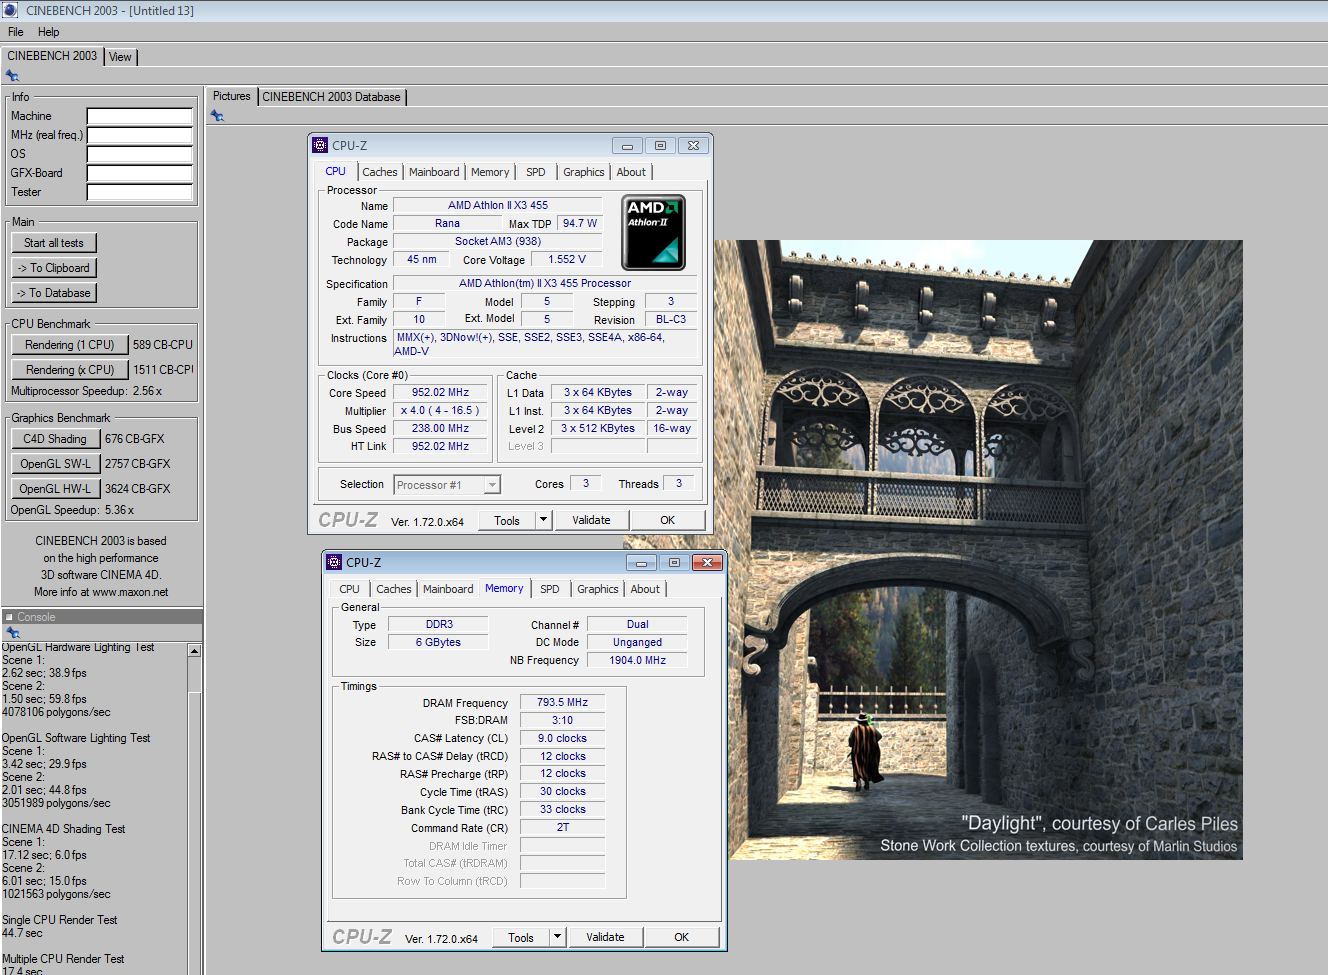Open Caches tab in upper CPU-Z window
The image size is (1328, 975).
[x=380, y=172]
